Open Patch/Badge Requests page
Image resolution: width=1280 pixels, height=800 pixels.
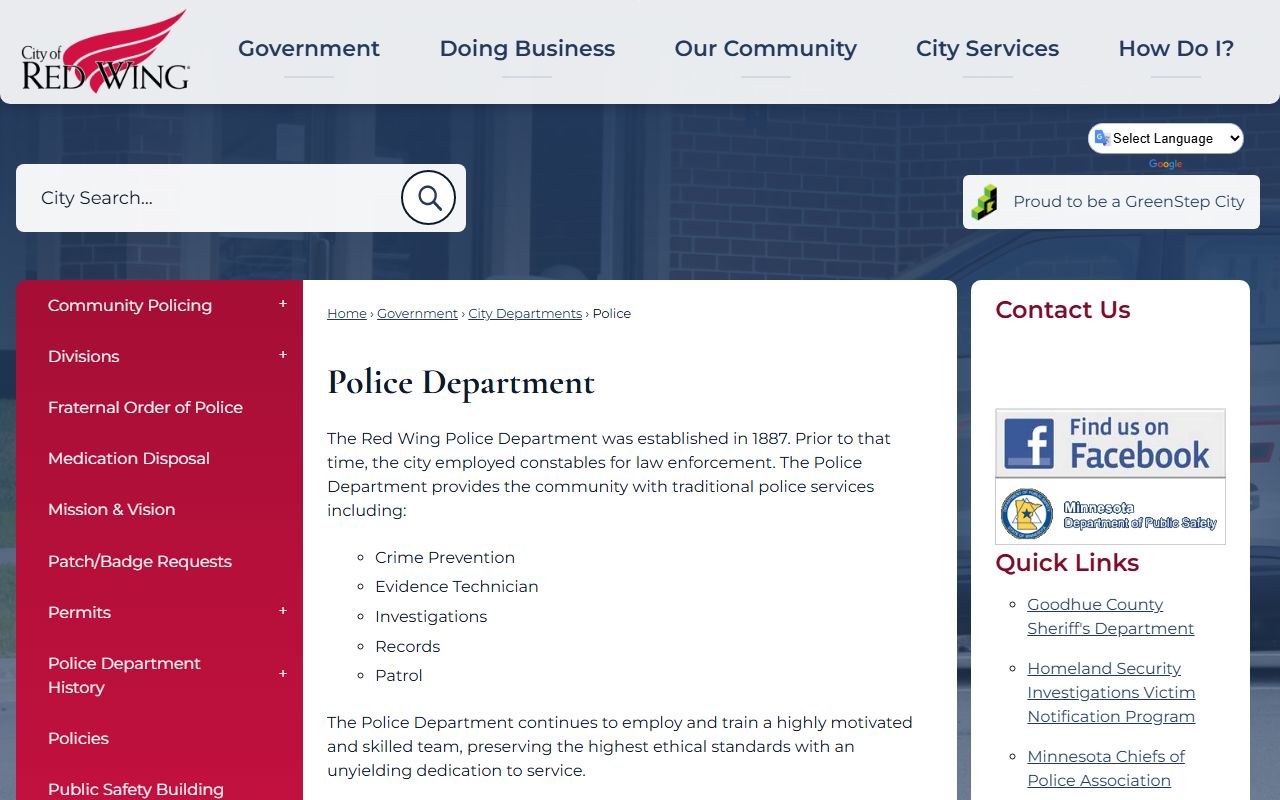point(140,562)
